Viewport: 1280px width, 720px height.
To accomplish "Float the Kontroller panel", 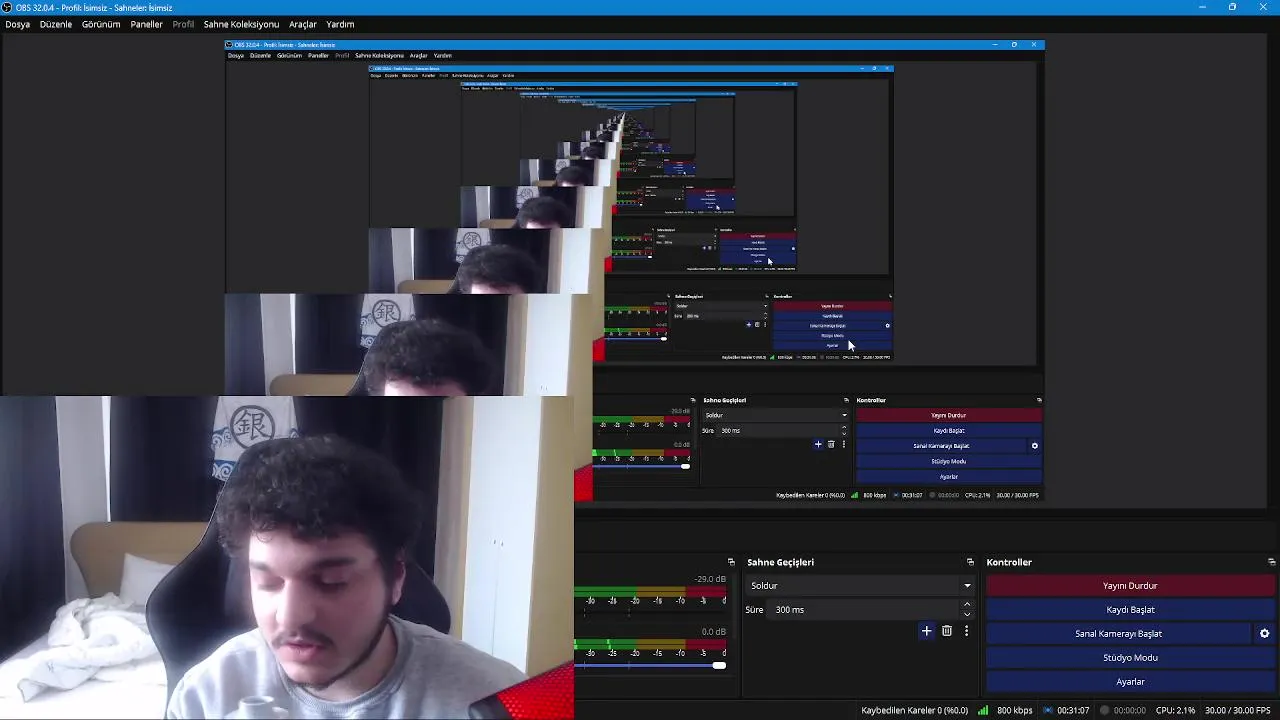I will pos(1271,562).
